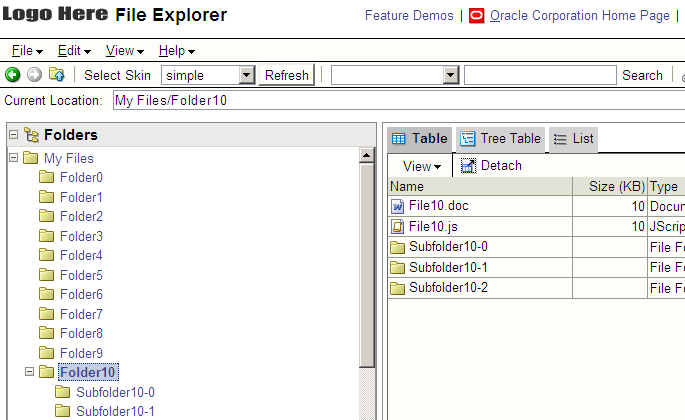
Task: Select Folder1 in the tree
Action: pyautogui.click(x=81, y=197)
